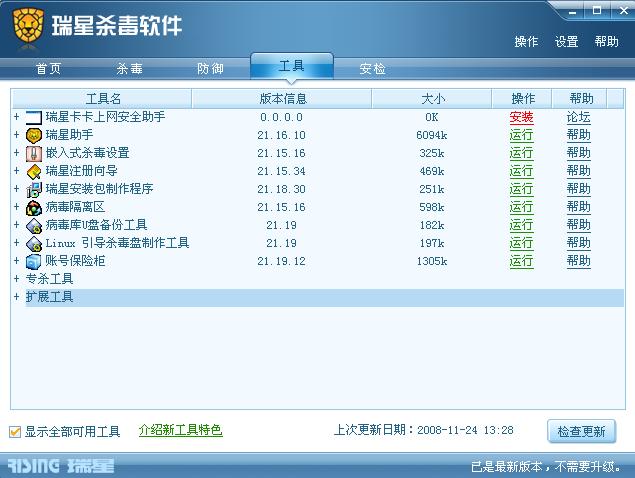Open 帮助 link for 瑞星助手
The width and height of the screenshot is (635, 478).
(x=578, y=135)
